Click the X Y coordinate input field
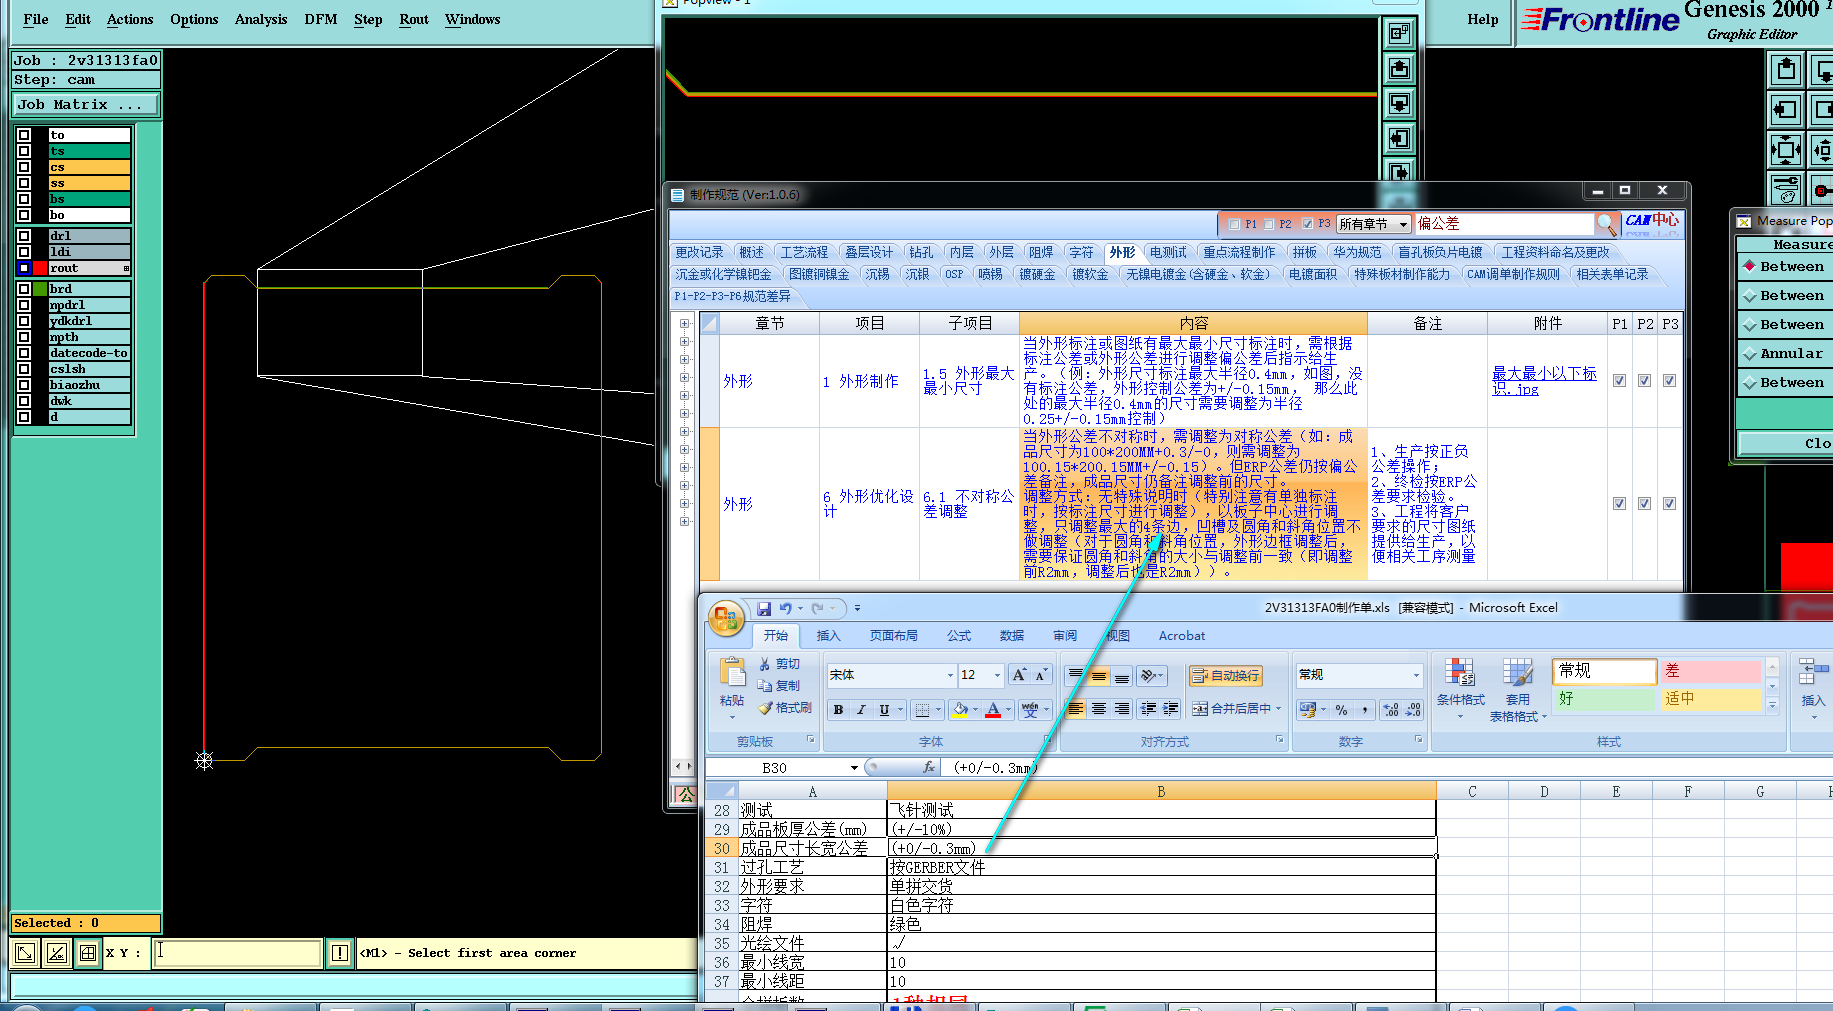 pos(238,953)
